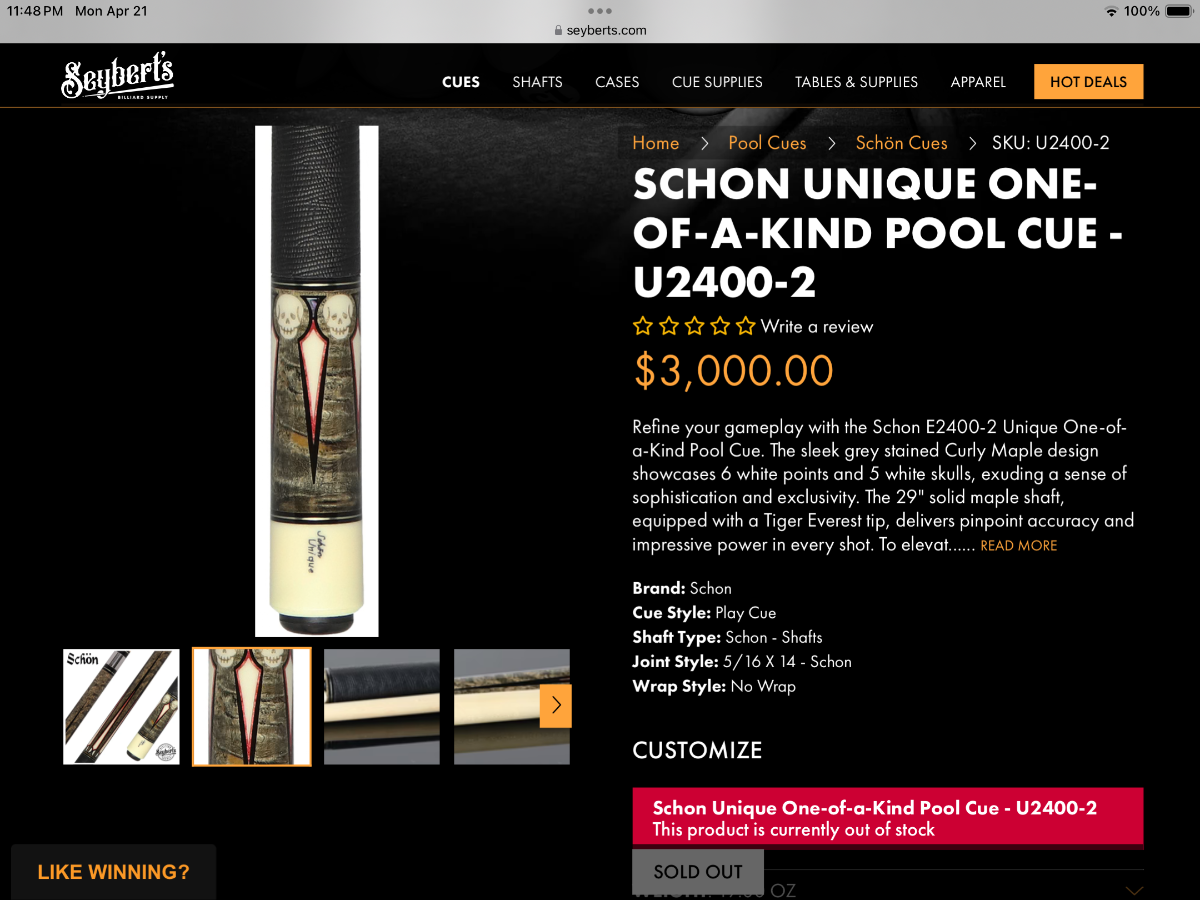Tap the orange next-thumbnail arrow
1200x900 pixels.
tap(556, 706)
